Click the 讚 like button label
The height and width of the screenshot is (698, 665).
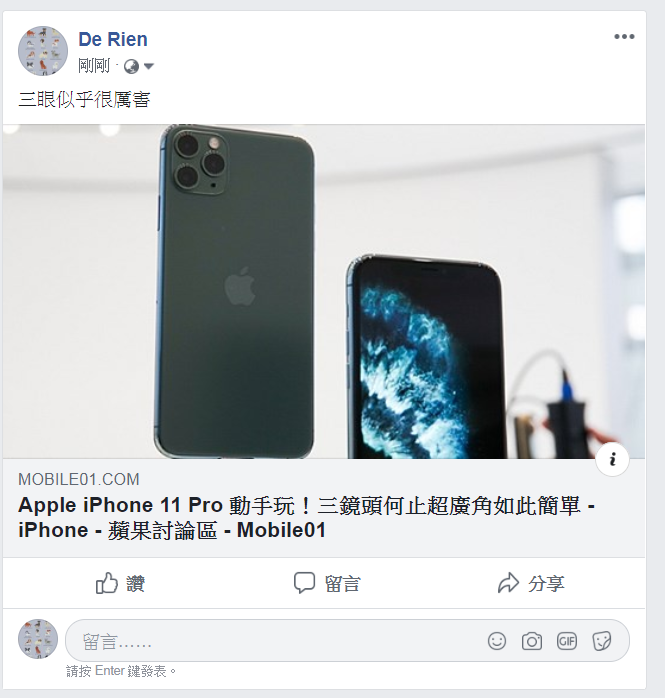pyautogui.click(x=135, y=583)
